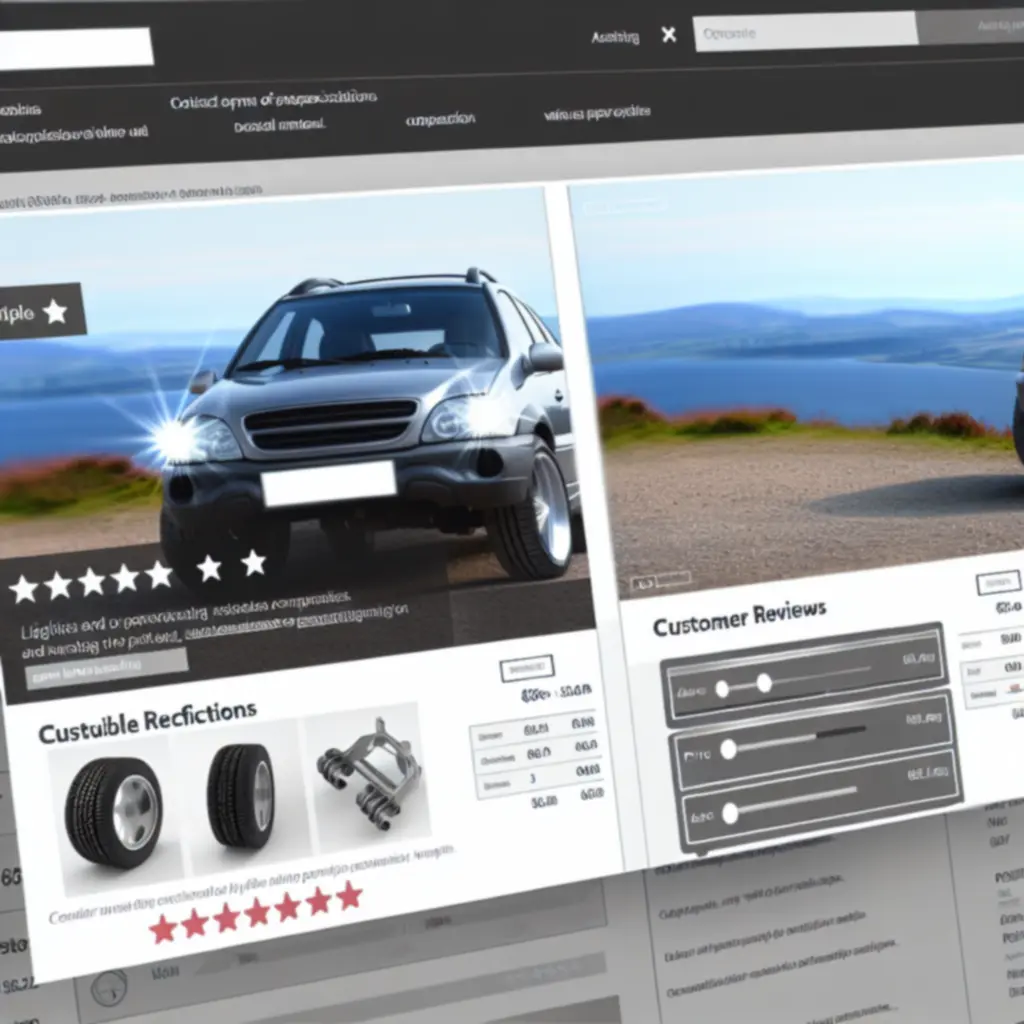The width and height of the screenshot is (1024, 1024).
Task: Click the star badge on SUV photo
Action: pos(40,313)
